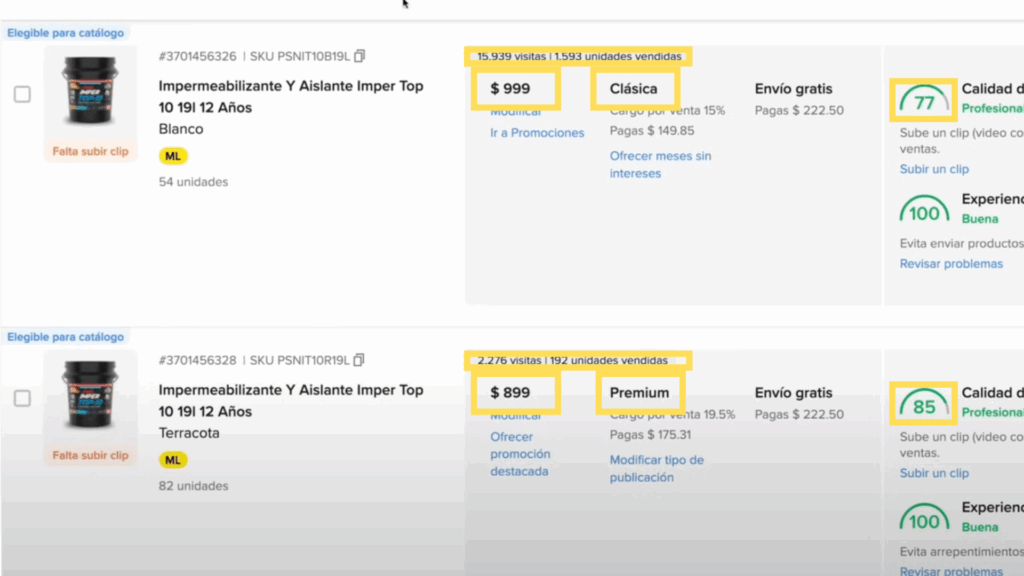1024x576 pixels.
Task: Go to 'Ir a Promociones' link
Action: point(537,133)
